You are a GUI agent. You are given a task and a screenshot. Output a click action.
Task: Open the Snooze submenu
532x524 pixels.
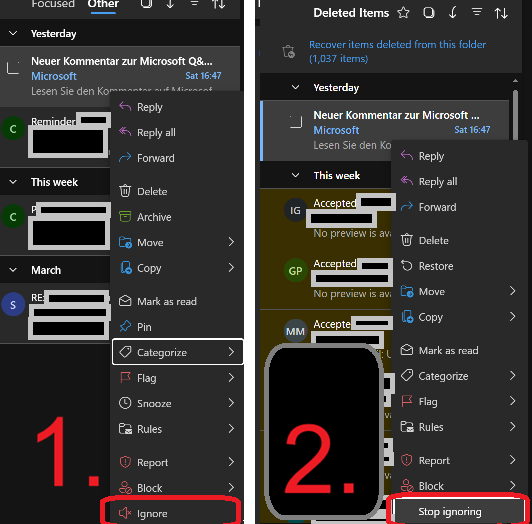pyautogui.click(x=177, y=403)
